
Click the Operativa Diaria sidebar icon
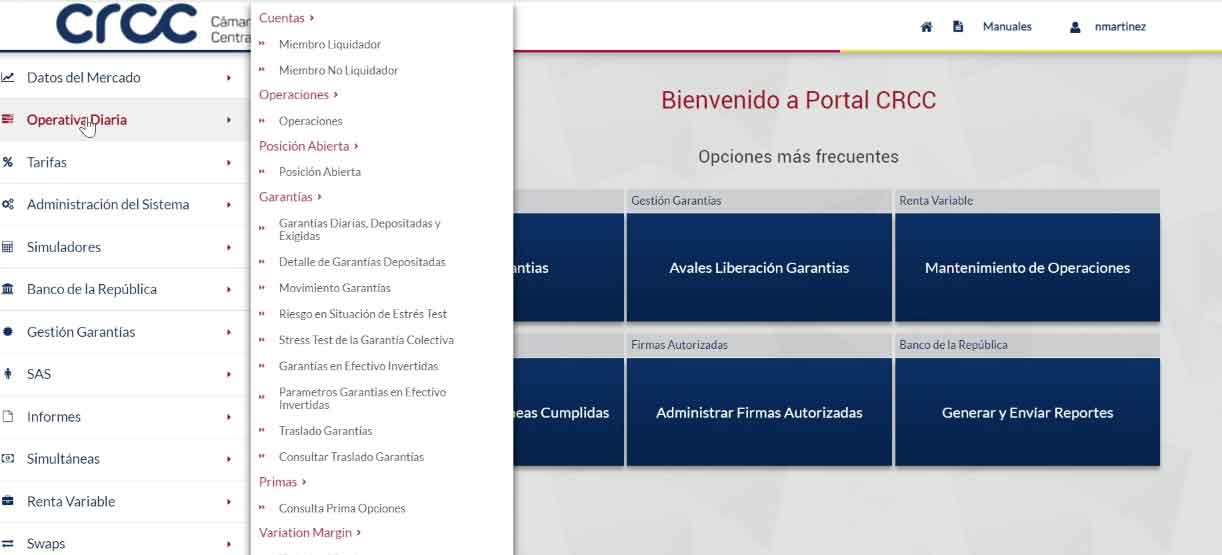pyautogui.click(x=7, y=120)
